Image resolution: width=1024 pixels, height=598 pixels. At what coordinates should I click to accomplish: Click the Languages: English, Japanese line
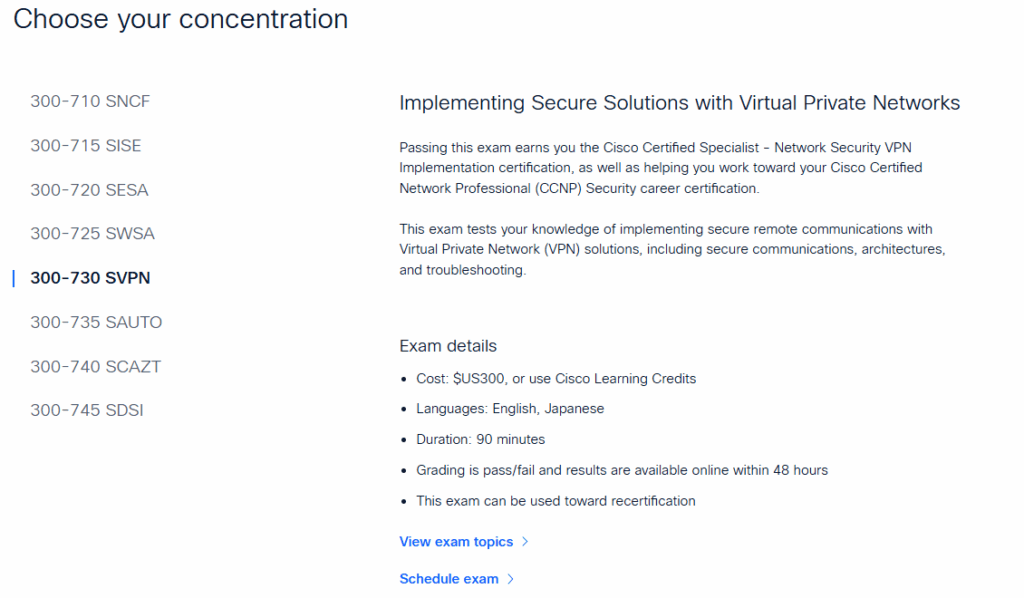pos(510,409)
